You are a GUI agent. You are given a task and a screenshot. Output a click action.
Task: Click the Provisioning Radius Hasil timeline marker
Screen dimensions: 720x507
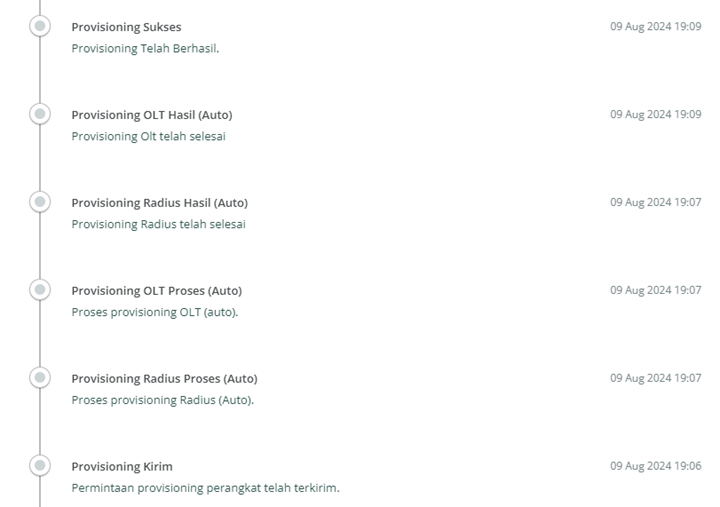[40, 202]
